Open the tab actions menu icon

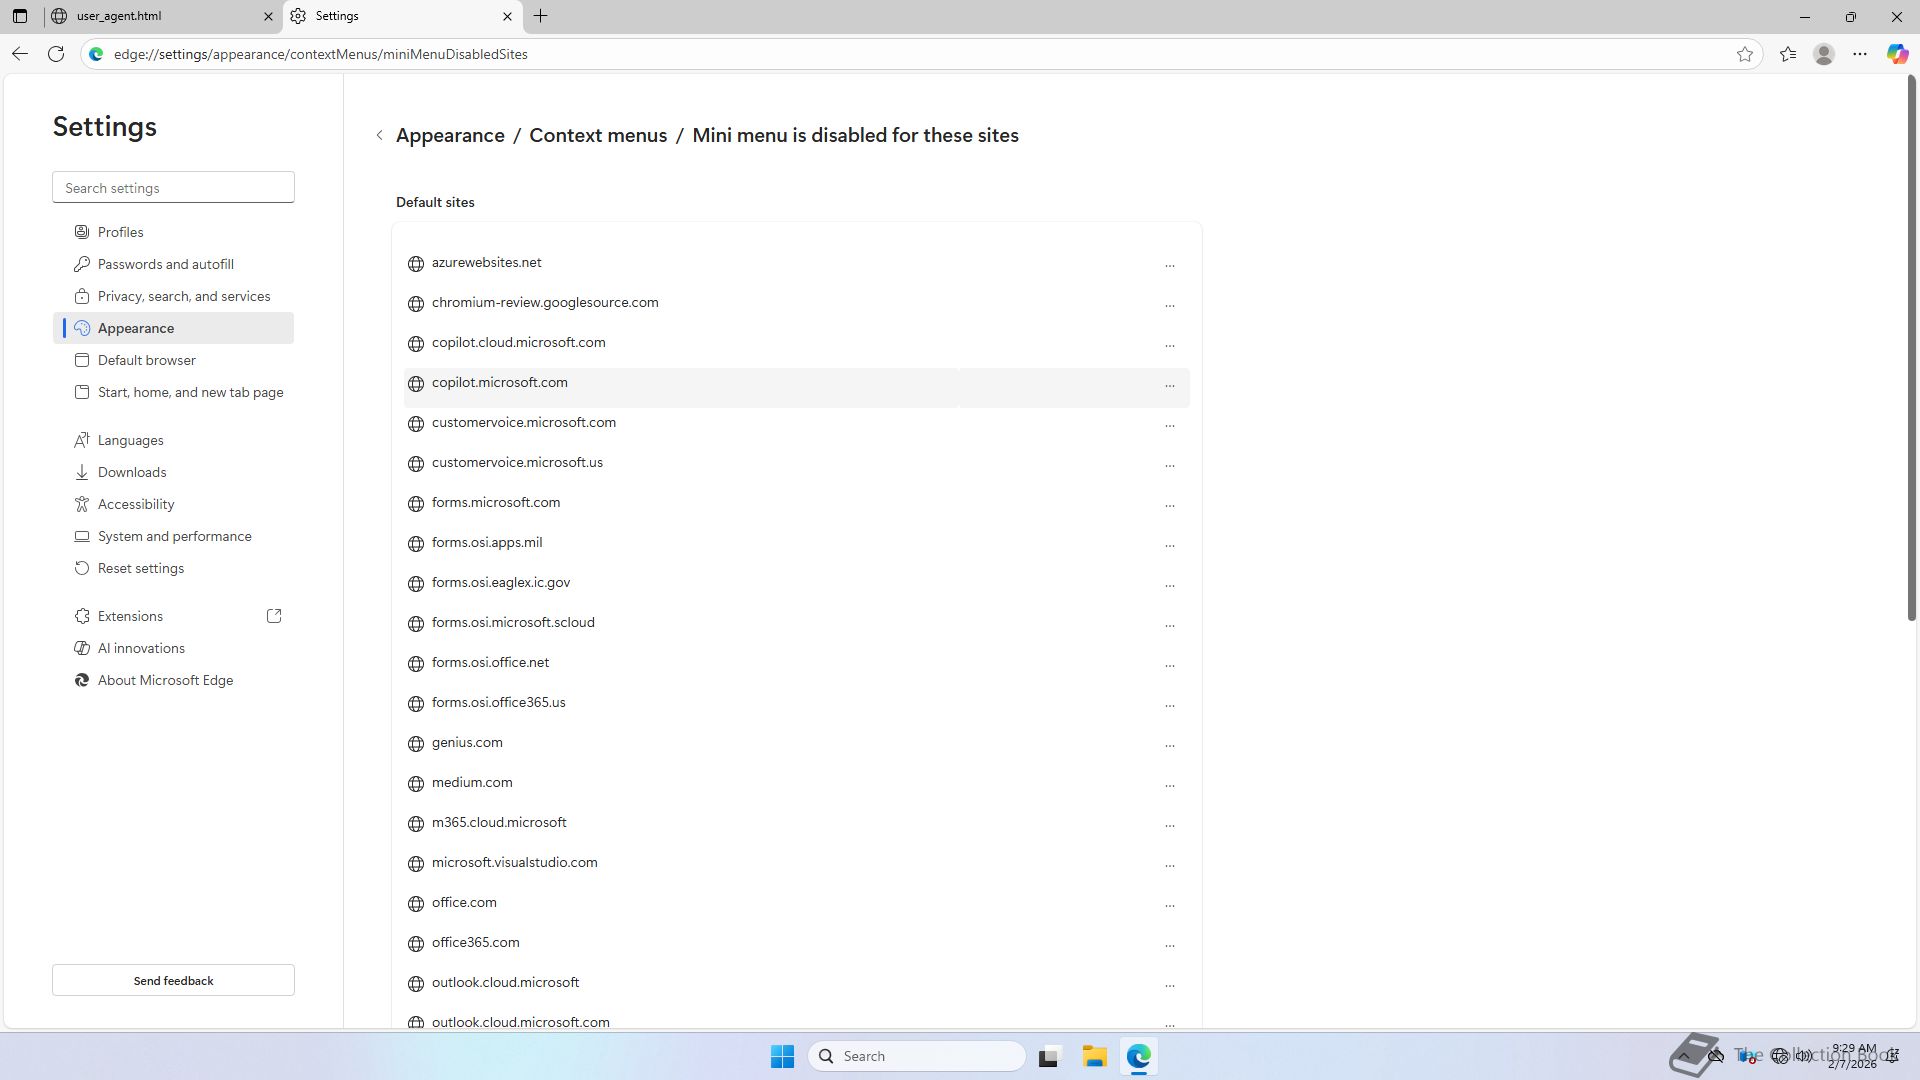tap(20, 16)
